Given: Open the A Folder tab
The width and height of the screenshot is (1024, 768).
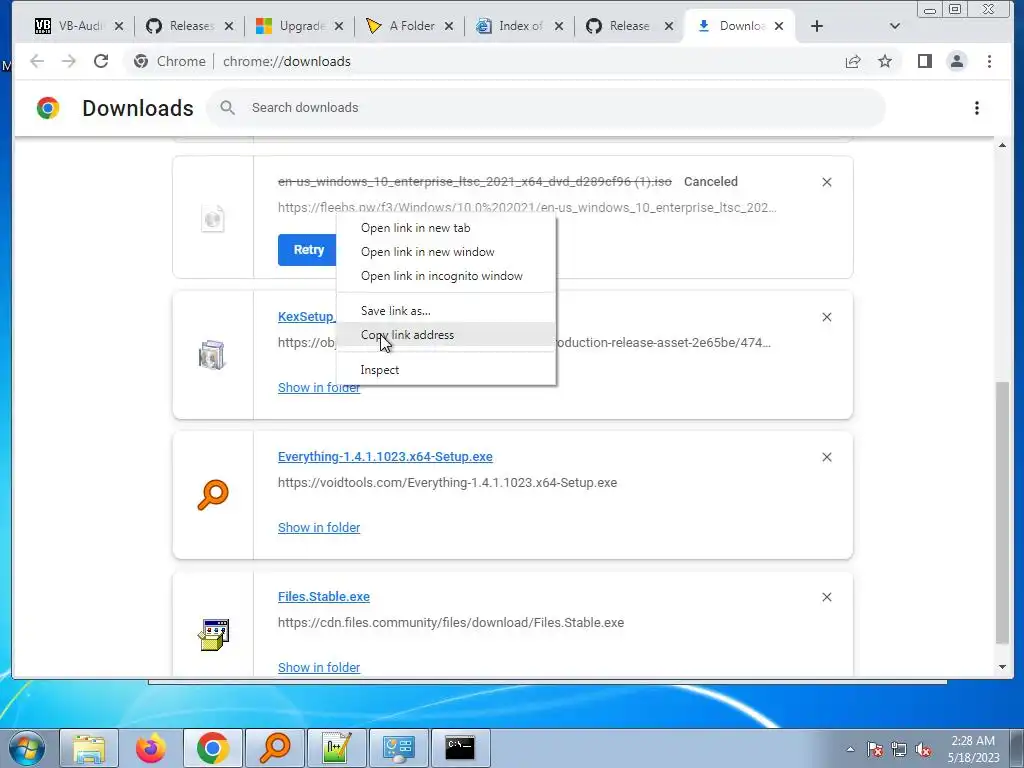Looking at the screenshot, I should 400,26.
